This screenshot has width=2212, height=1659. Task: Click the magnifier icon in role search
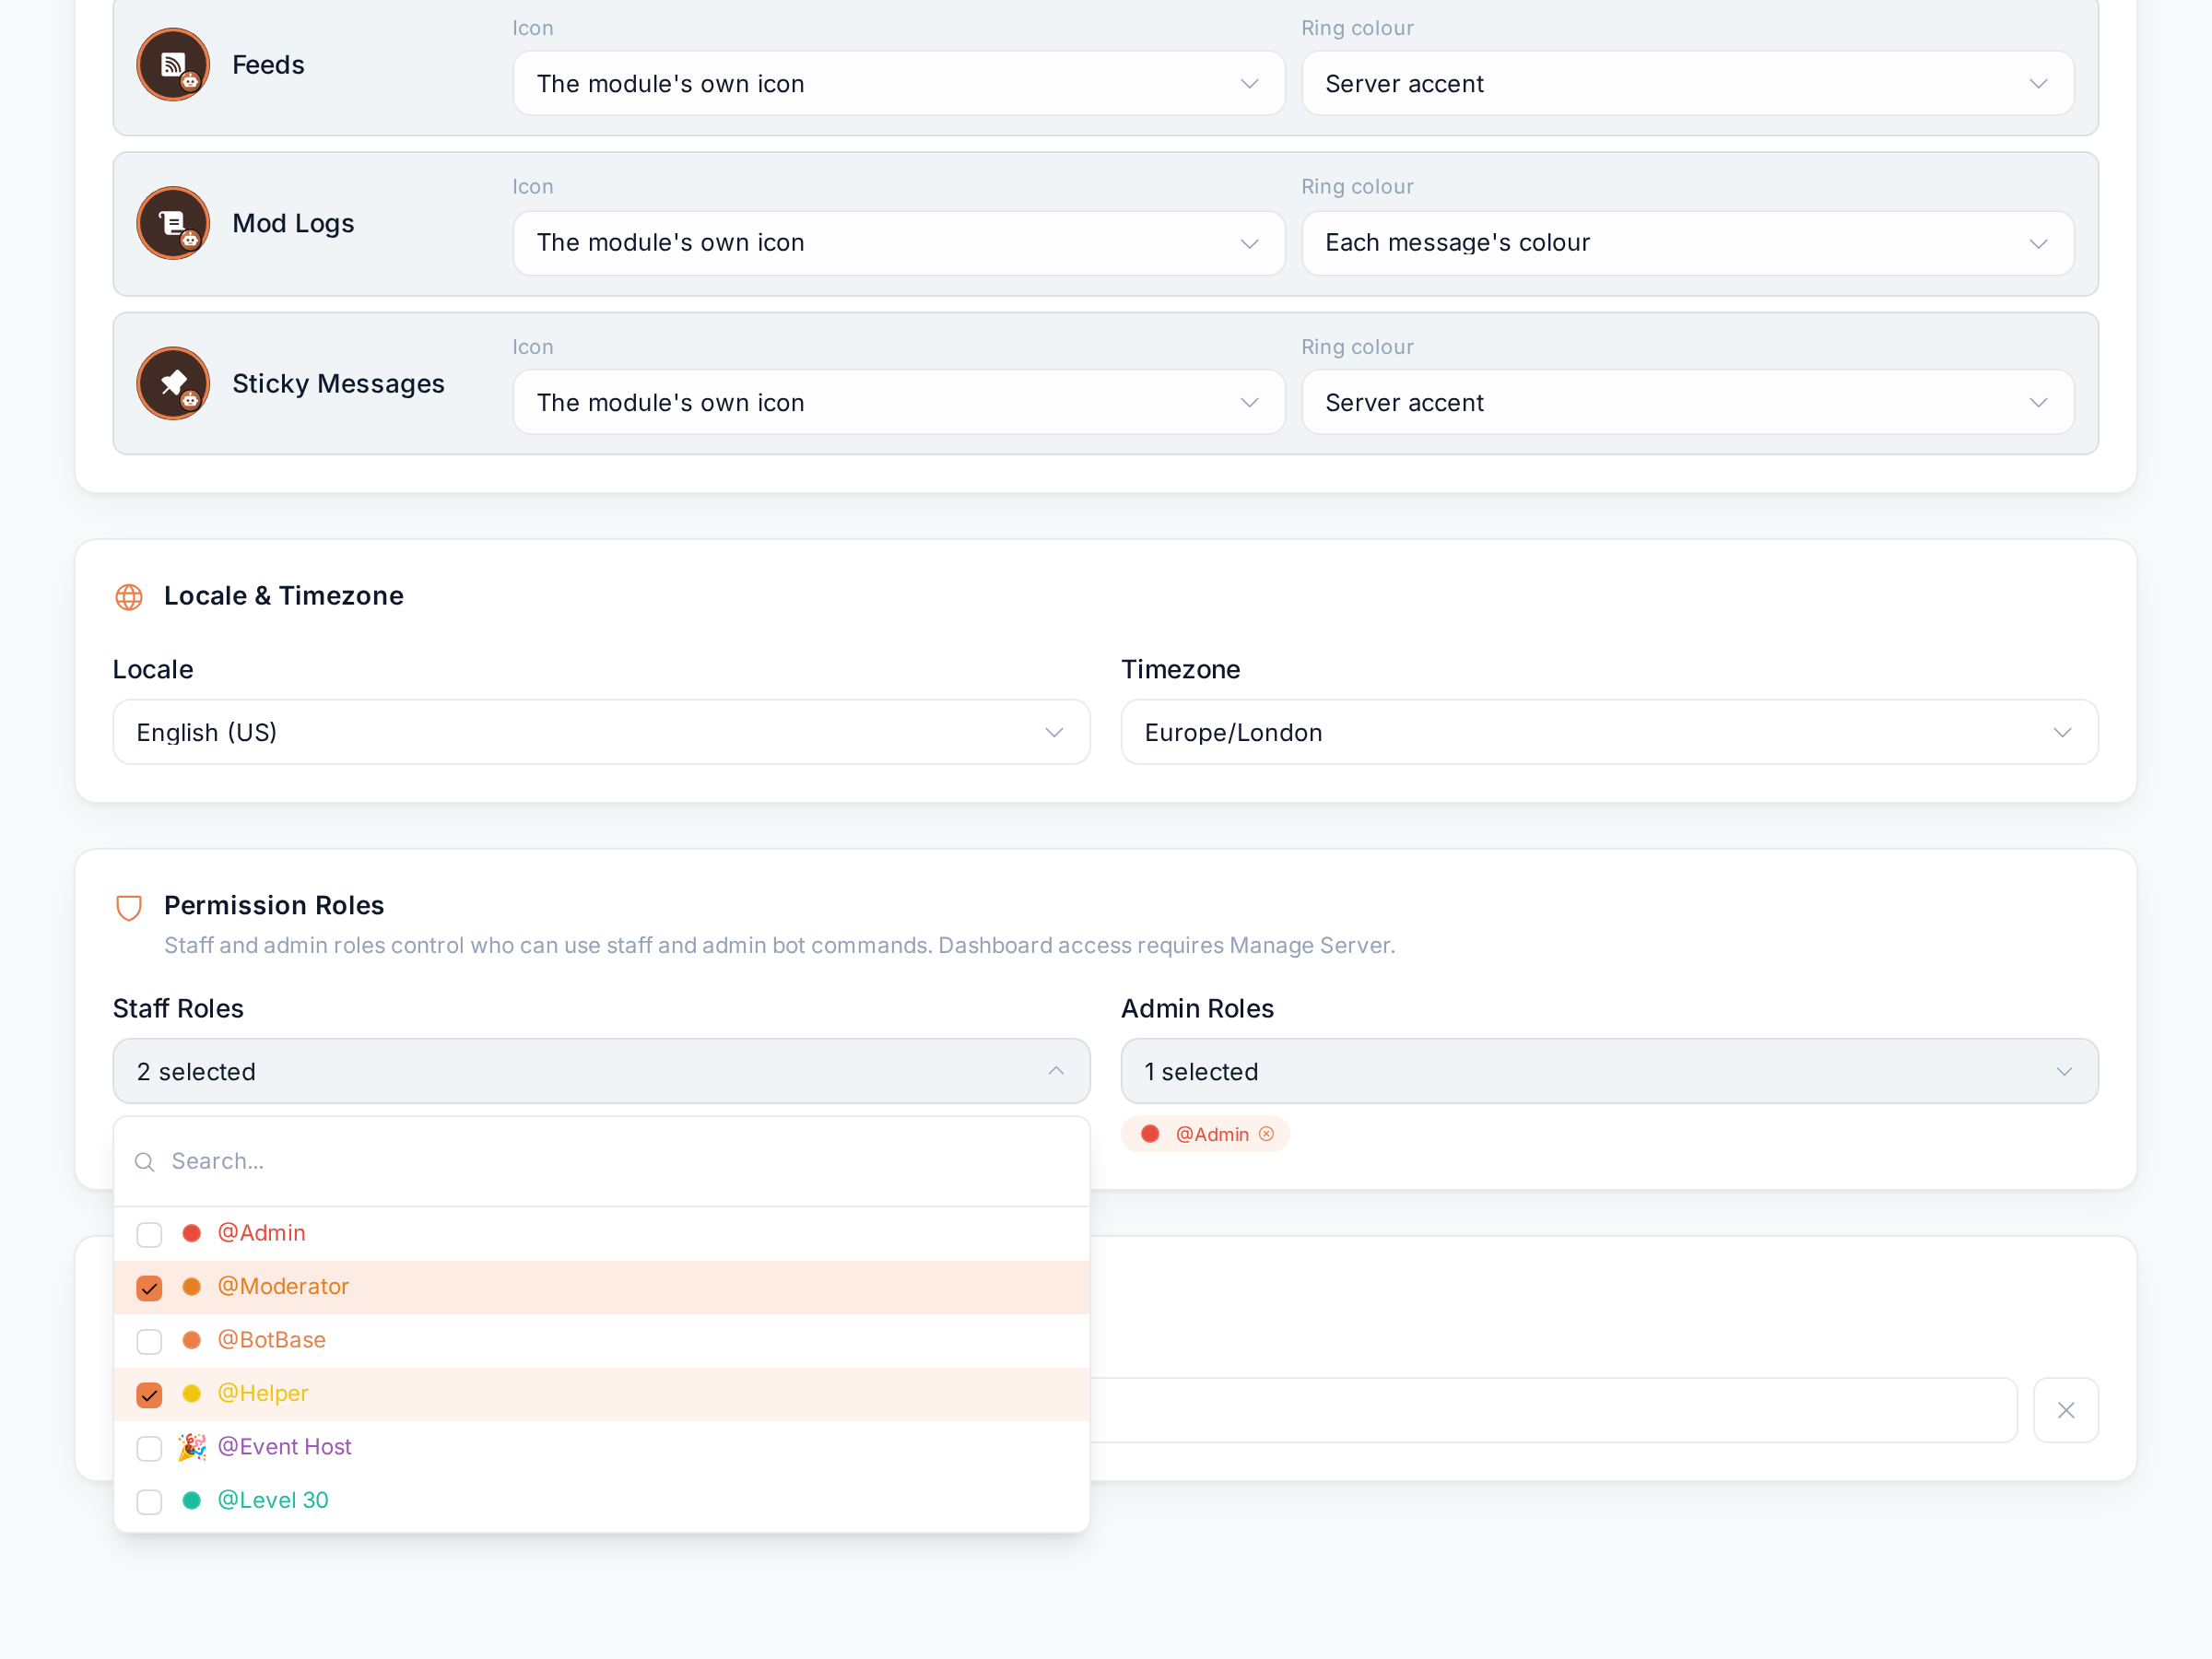point(145,1162)
